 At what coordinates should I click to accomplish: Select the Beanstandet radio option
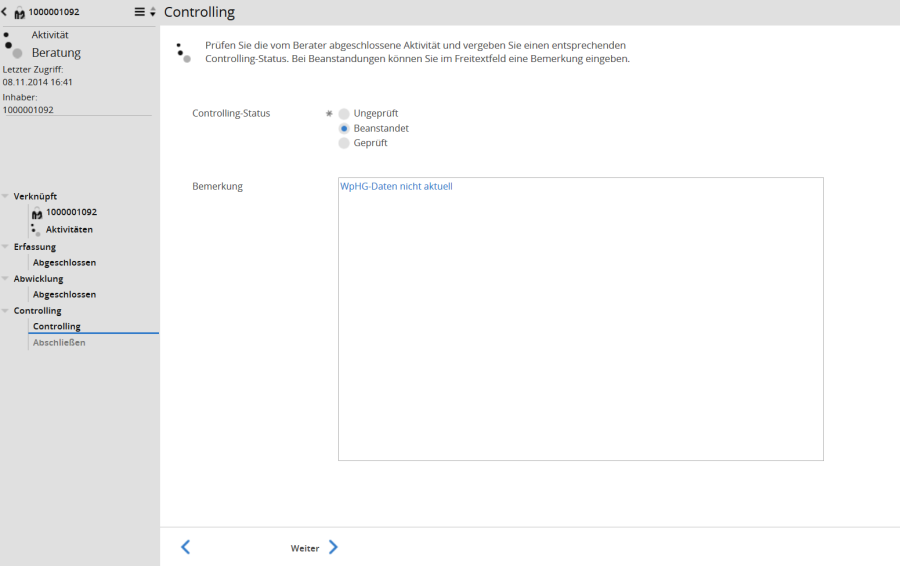pos(344,129)
